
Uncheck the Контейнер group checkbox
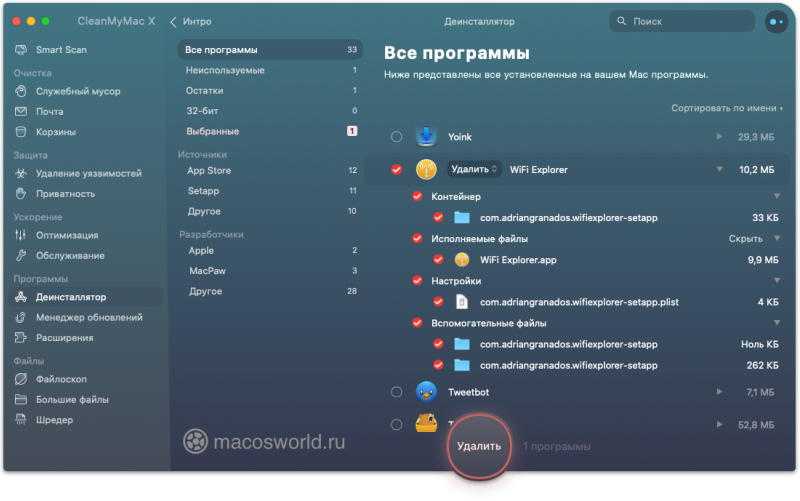[x=417, y=196]
